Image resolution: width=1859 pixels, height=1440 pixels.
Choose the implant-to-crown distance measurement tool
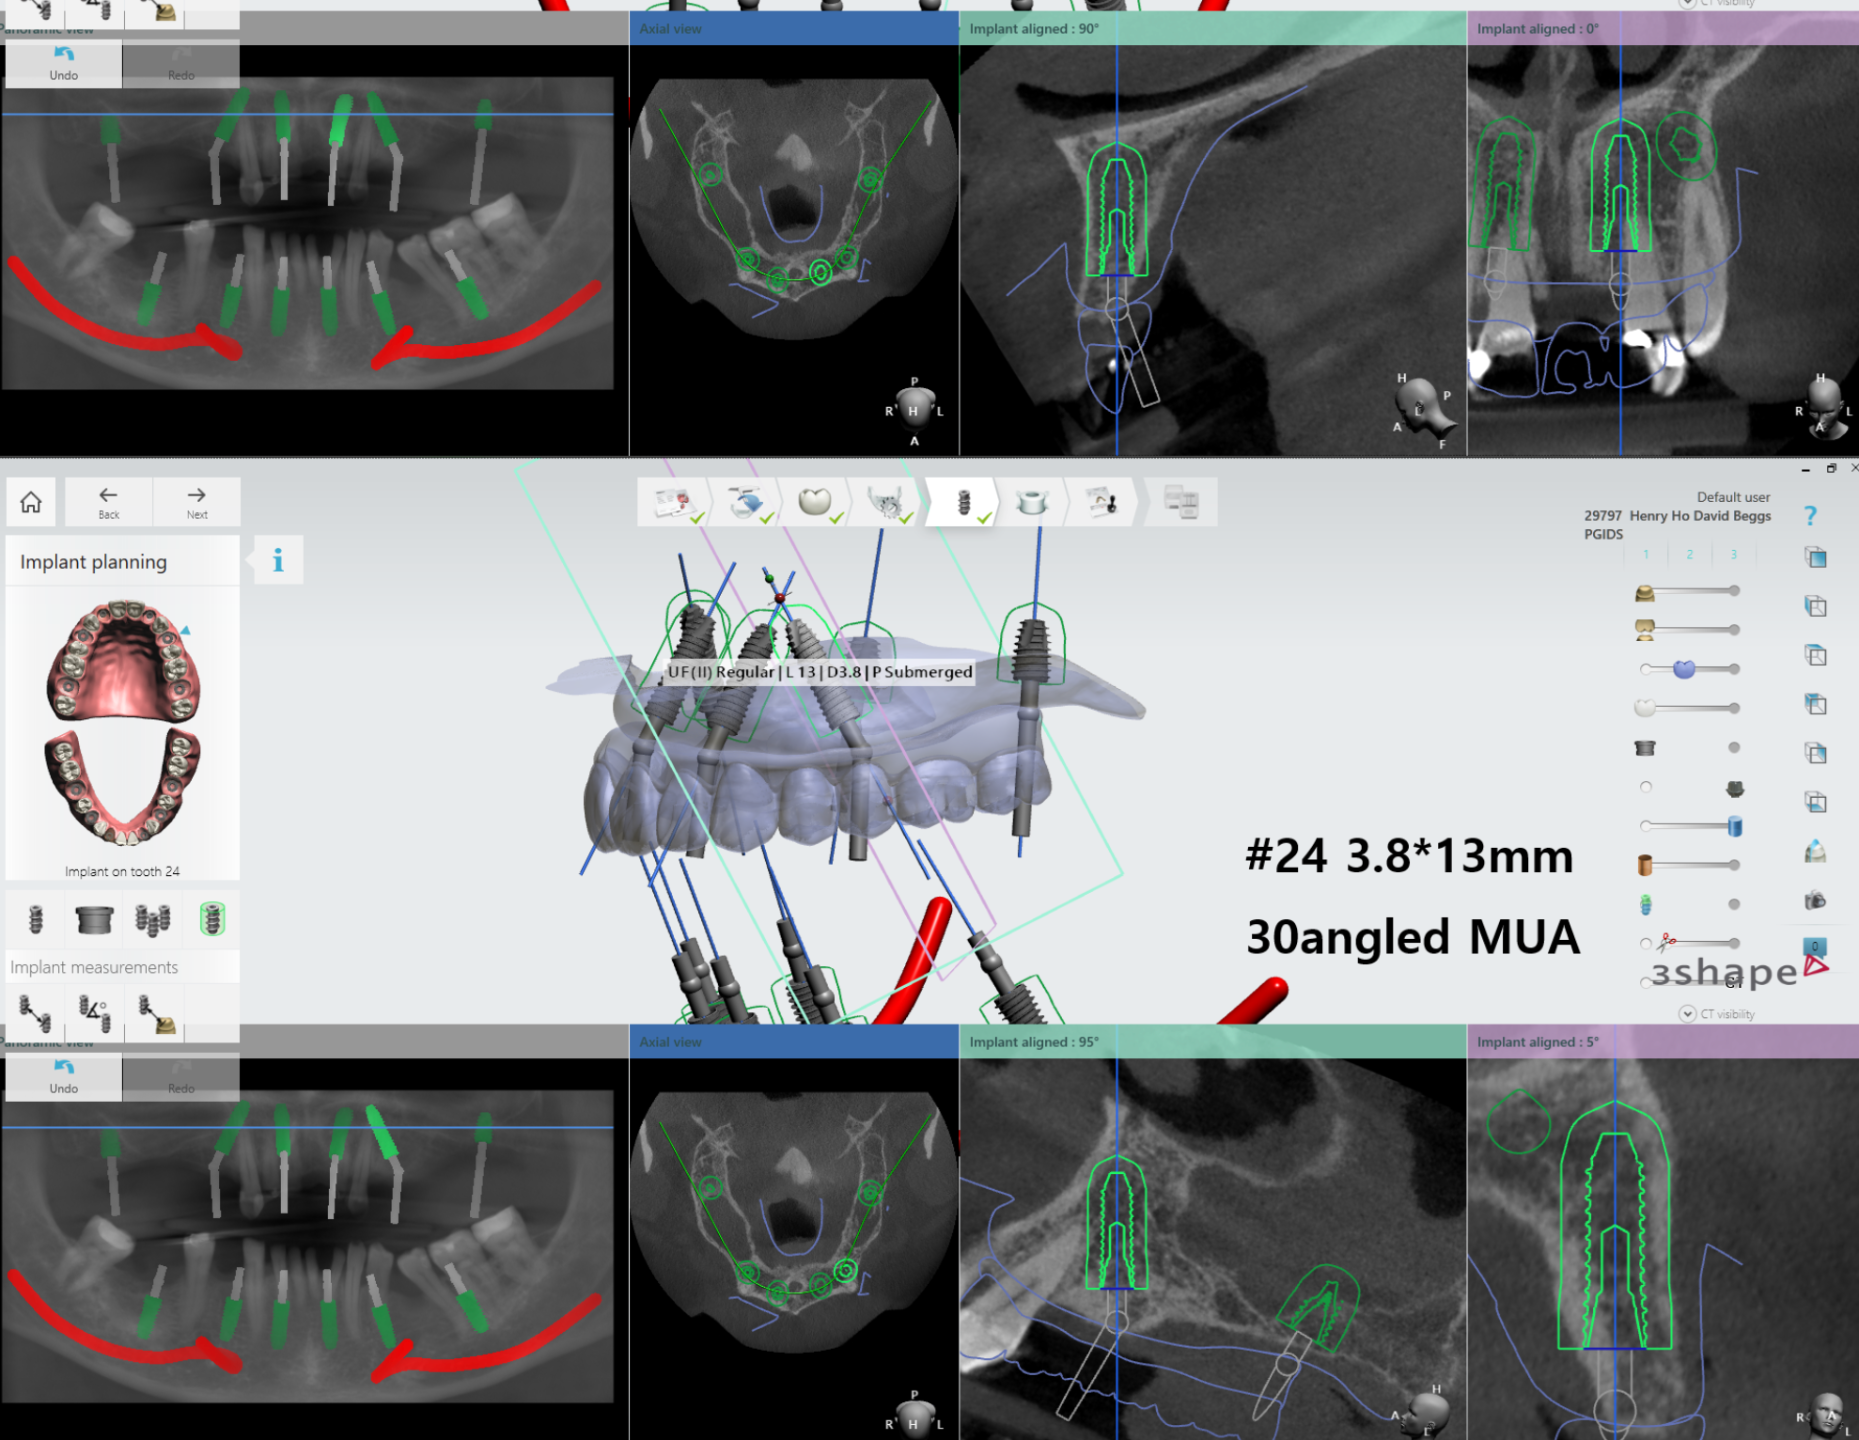click(x=155, y=1013)
